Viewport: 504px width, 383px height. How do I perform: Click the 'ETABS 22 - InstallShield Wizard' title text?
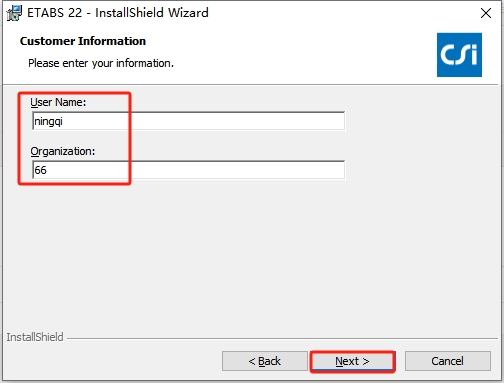(x=118, y=13)
